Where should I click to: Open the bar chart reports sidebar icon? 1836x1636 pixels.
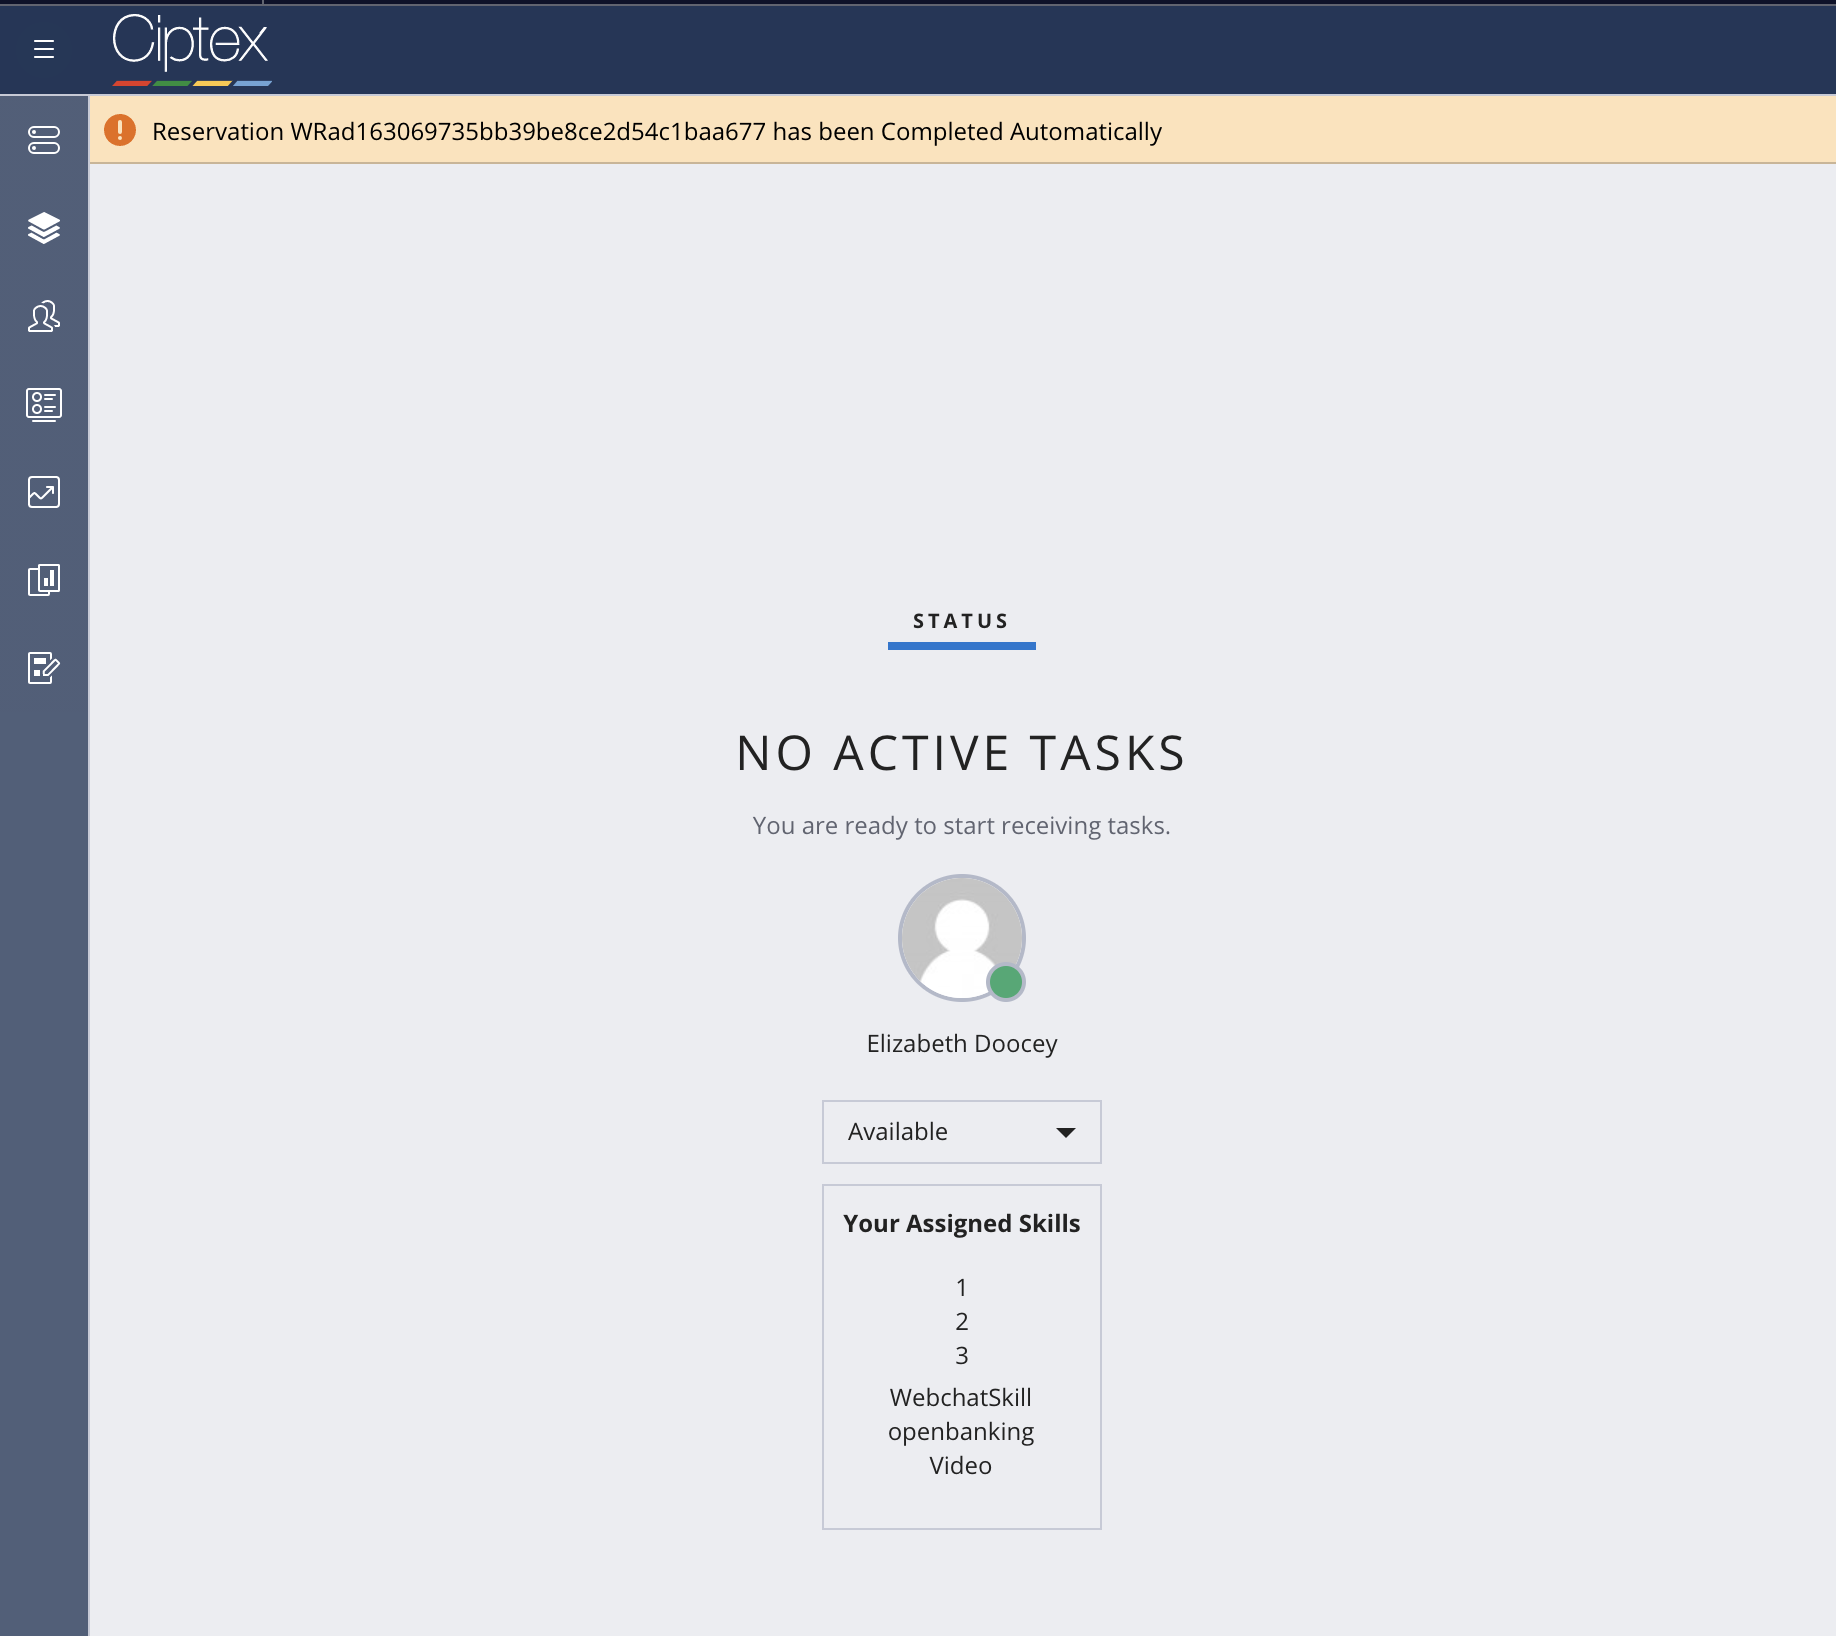[44, 580]
